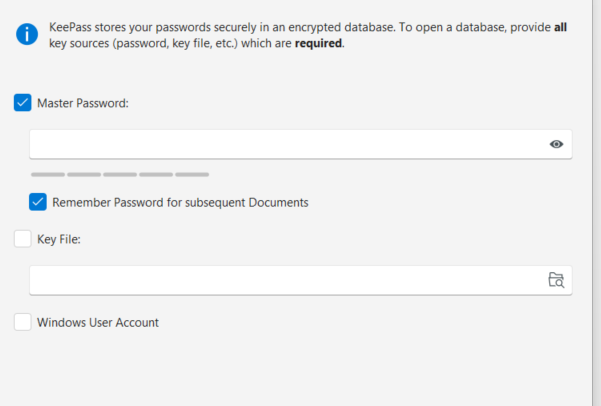Viewport: 601px width, 406px height.
Task: Reveal the master password with eye icon
Action: pyautogui.click(x=556, y=144)
